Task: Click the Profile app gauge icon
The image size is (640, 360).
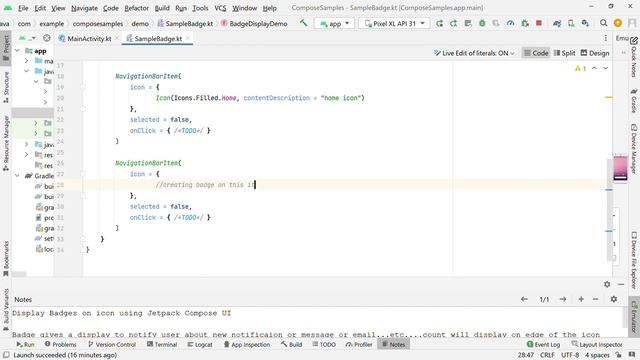Action: [x=510, y=23]
